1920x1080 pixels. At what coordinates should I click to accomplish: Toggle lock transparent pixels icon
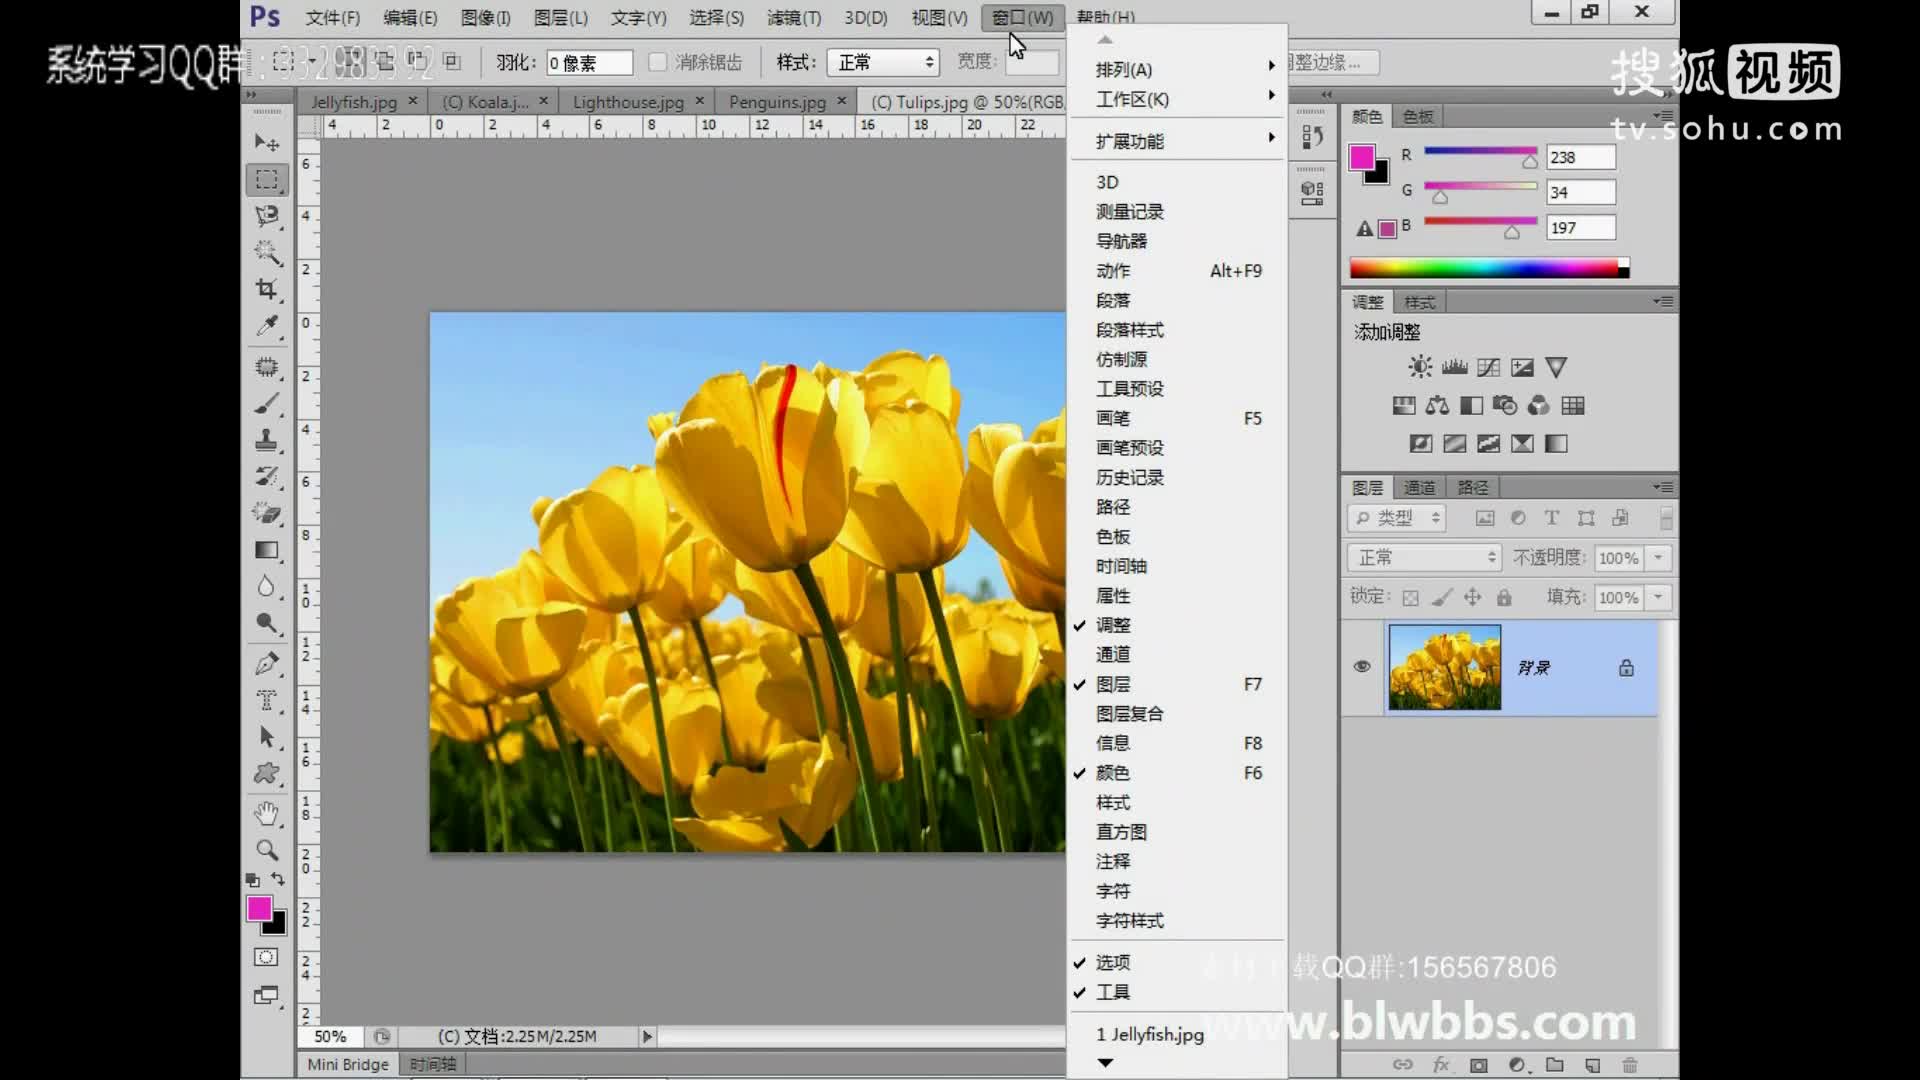[1410, 598]
